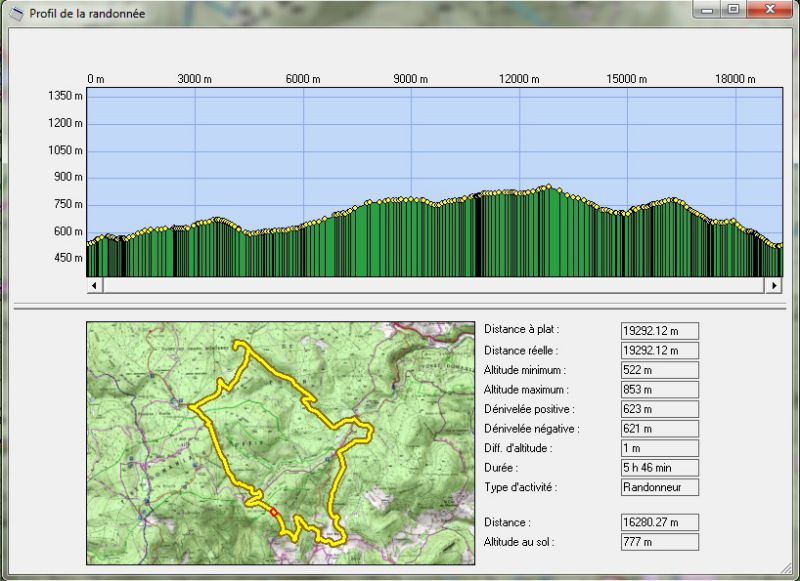Click the "Profil de la randonnée" window title
The height and width of the screenshot is (581, 800).
click(x=87, y=14)
